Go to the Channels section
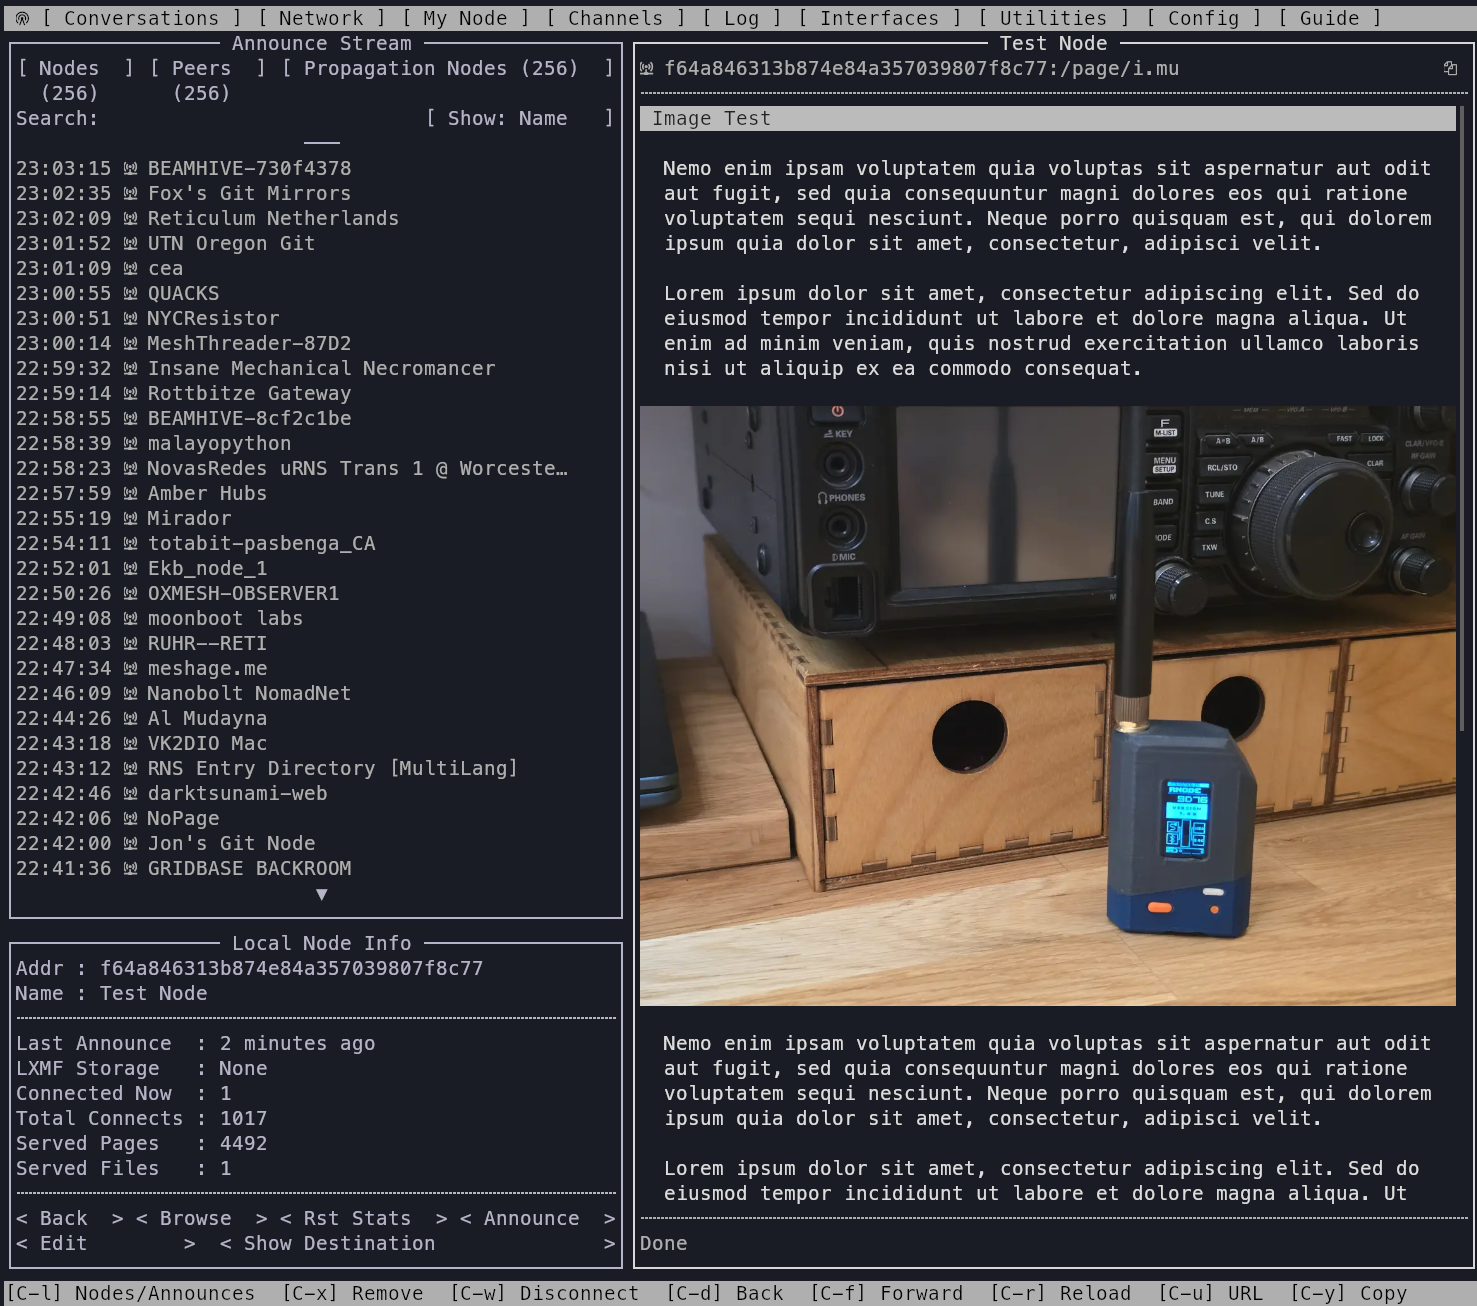This screenshot has height=1306, width=1477. tap(615, 18)
